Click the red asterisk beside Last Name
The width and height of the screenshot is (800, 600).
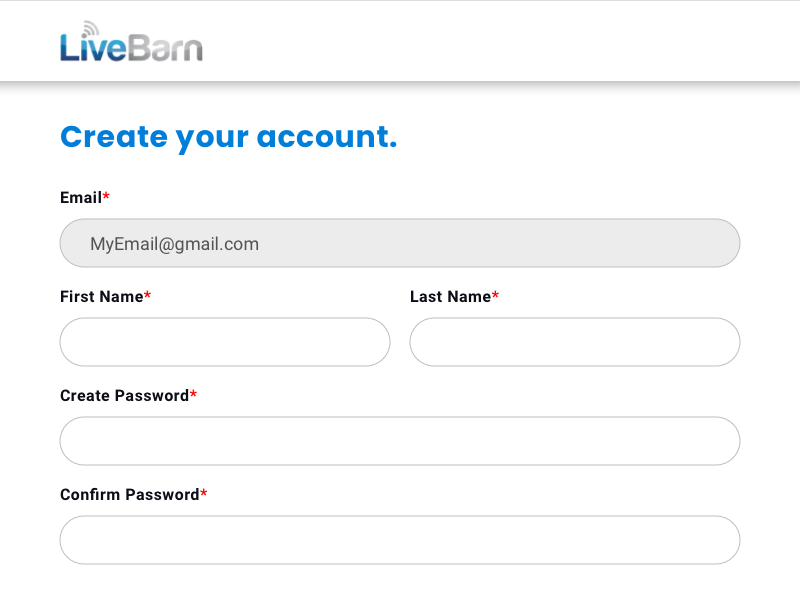(495, 296)
